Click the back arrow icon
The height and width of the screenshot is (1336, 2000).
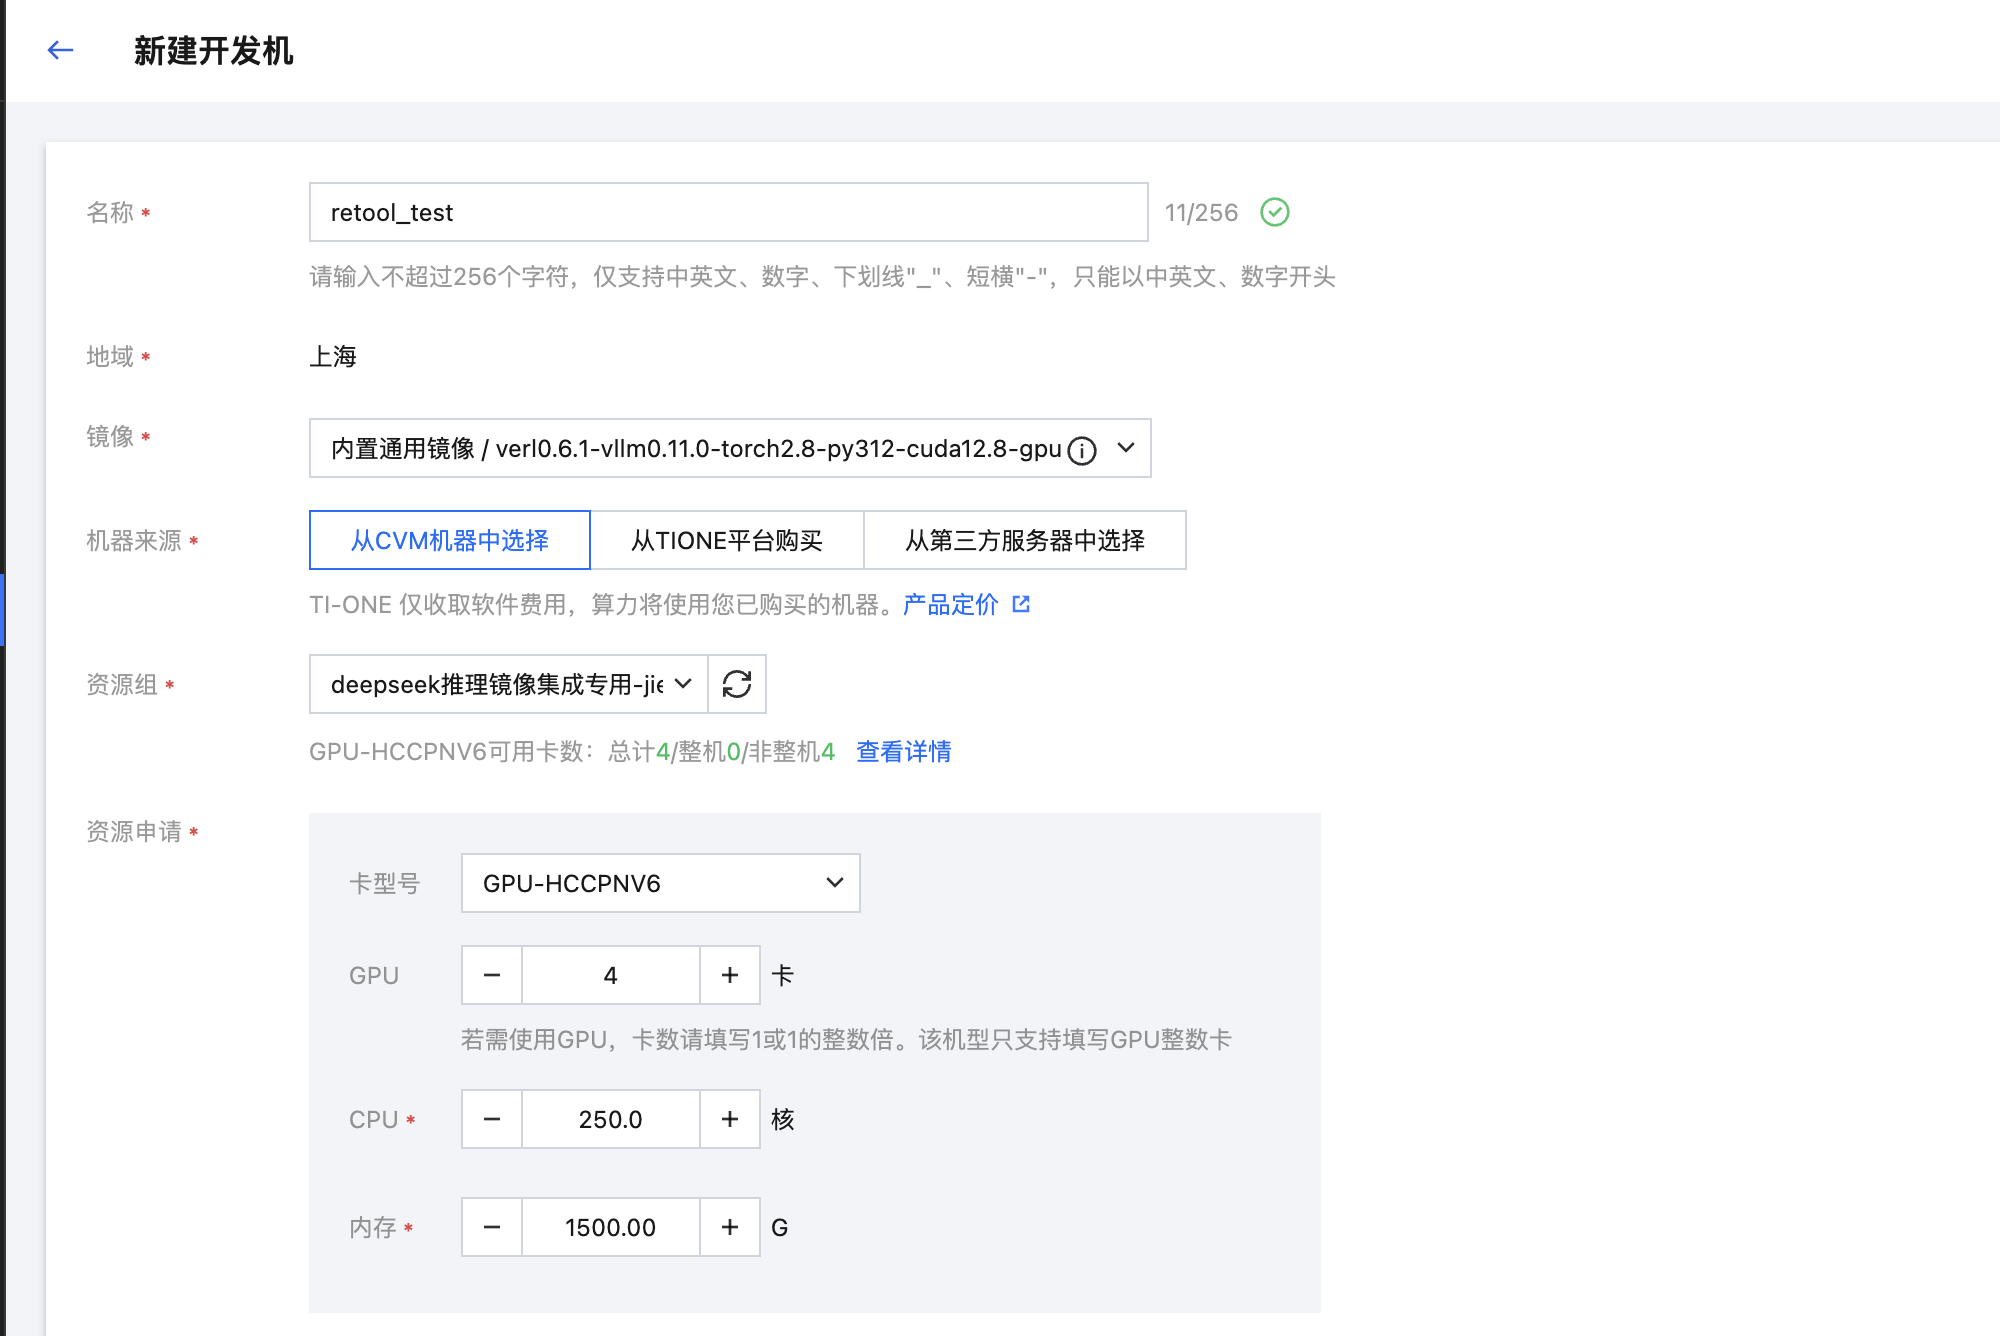point(61,50)
